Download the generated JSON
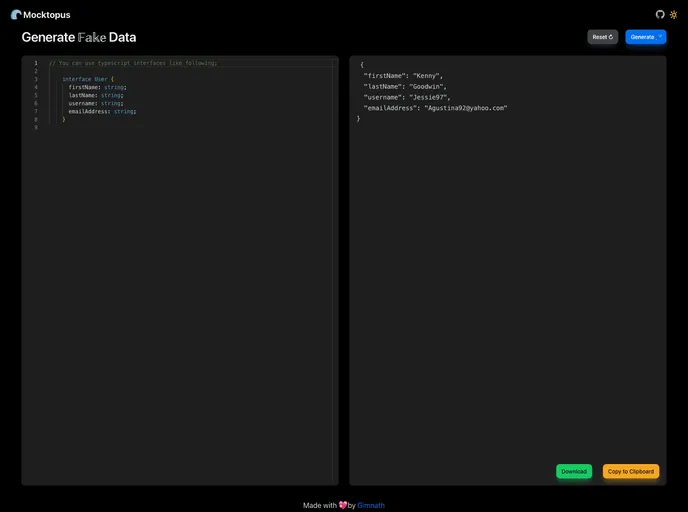The height and width of the screenshot is (512, 688). [x=574, y=471]
